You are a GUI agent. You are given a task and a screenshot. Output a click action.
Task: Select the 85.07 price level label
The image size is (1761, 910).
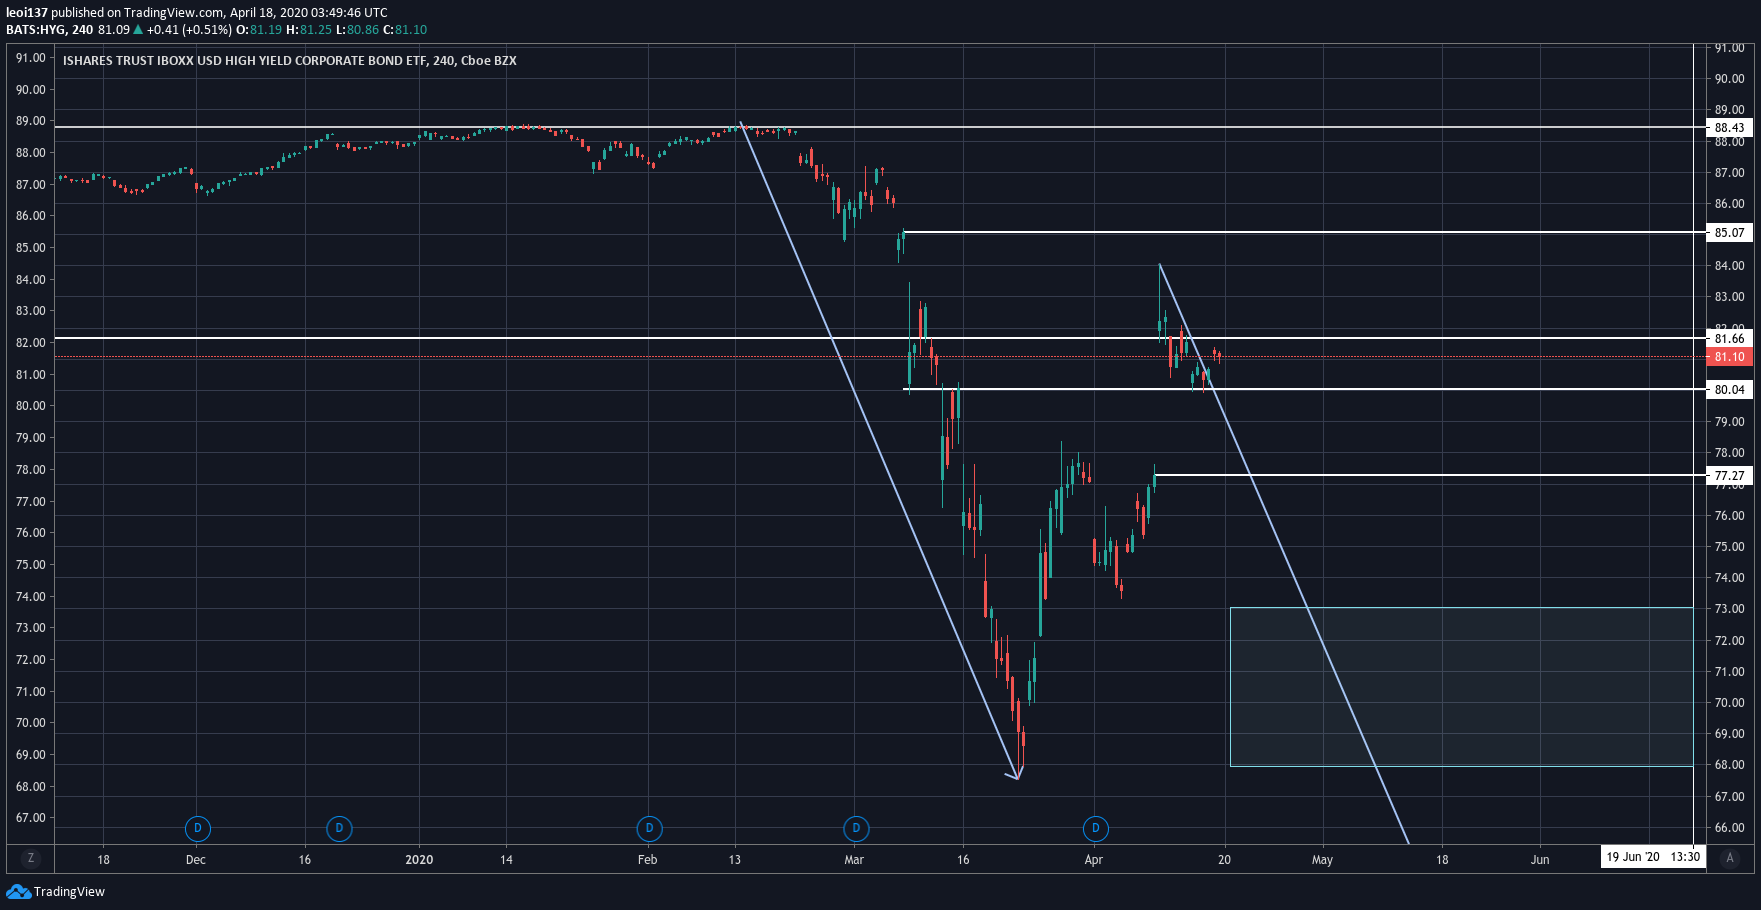pos(1729,233)
